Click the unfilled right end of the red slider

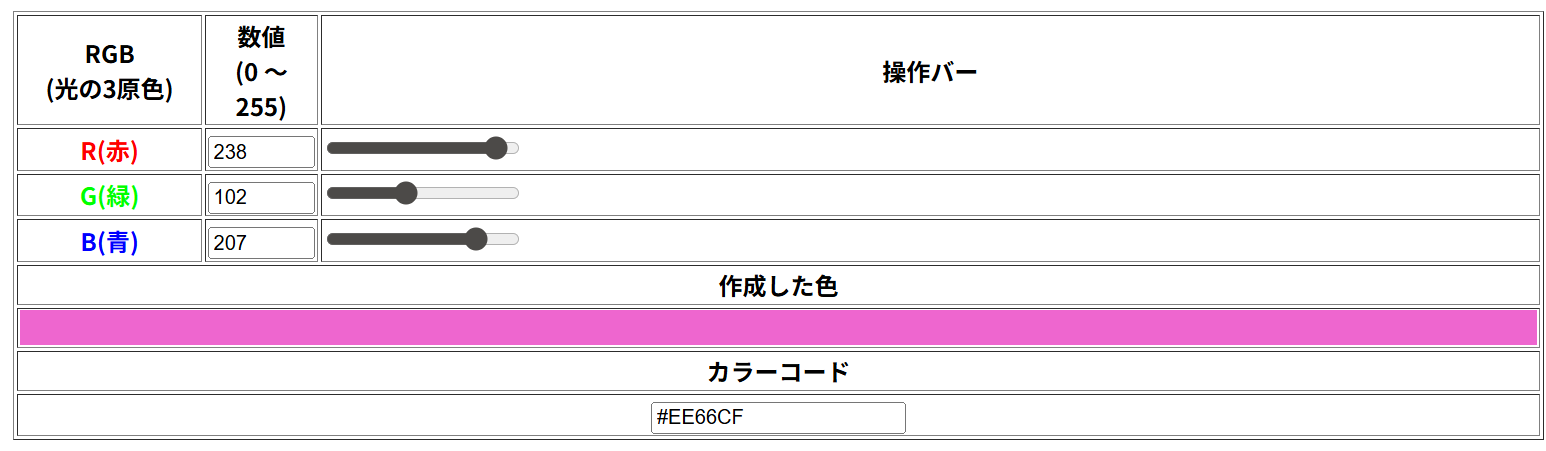[x=513, y=149]
